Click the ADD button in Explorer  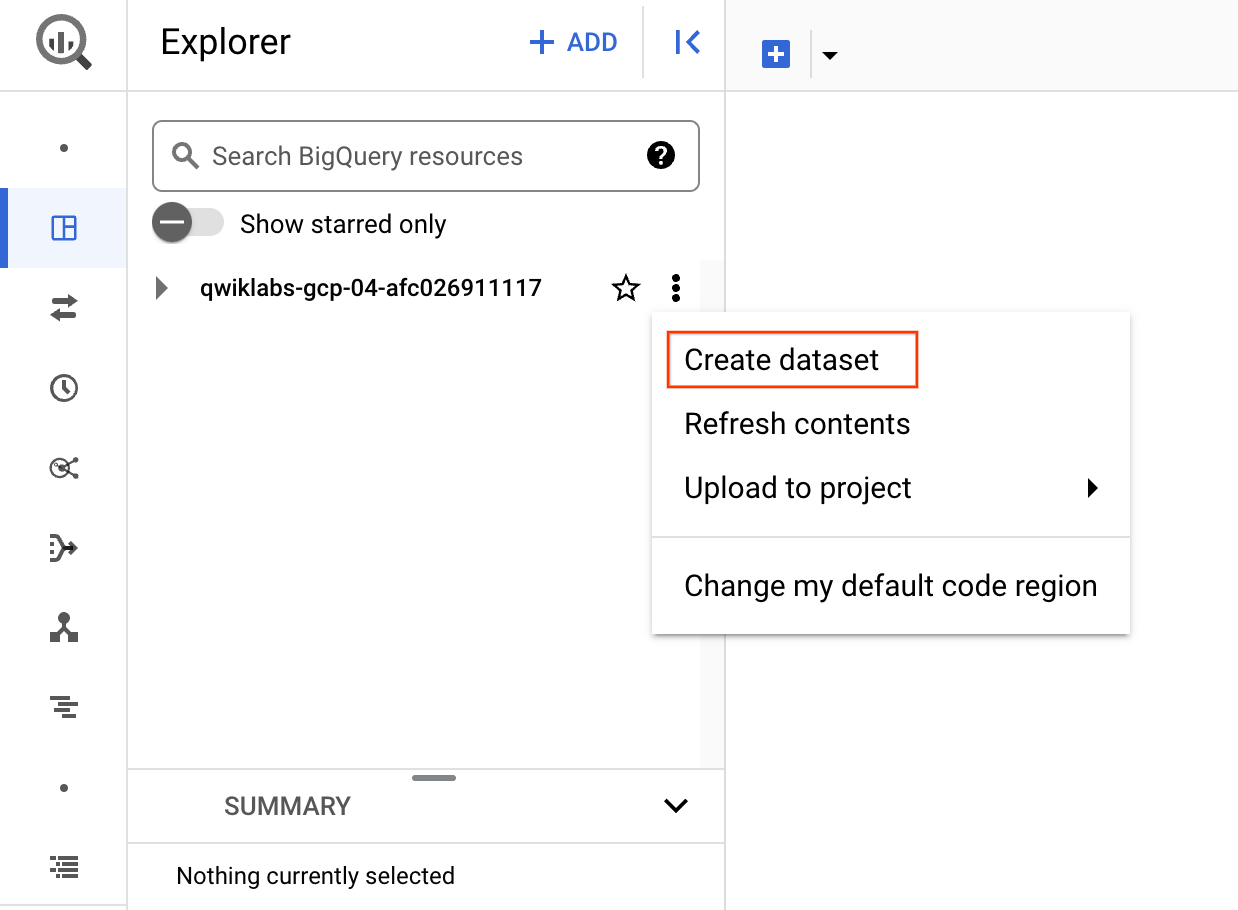point(573,42)
